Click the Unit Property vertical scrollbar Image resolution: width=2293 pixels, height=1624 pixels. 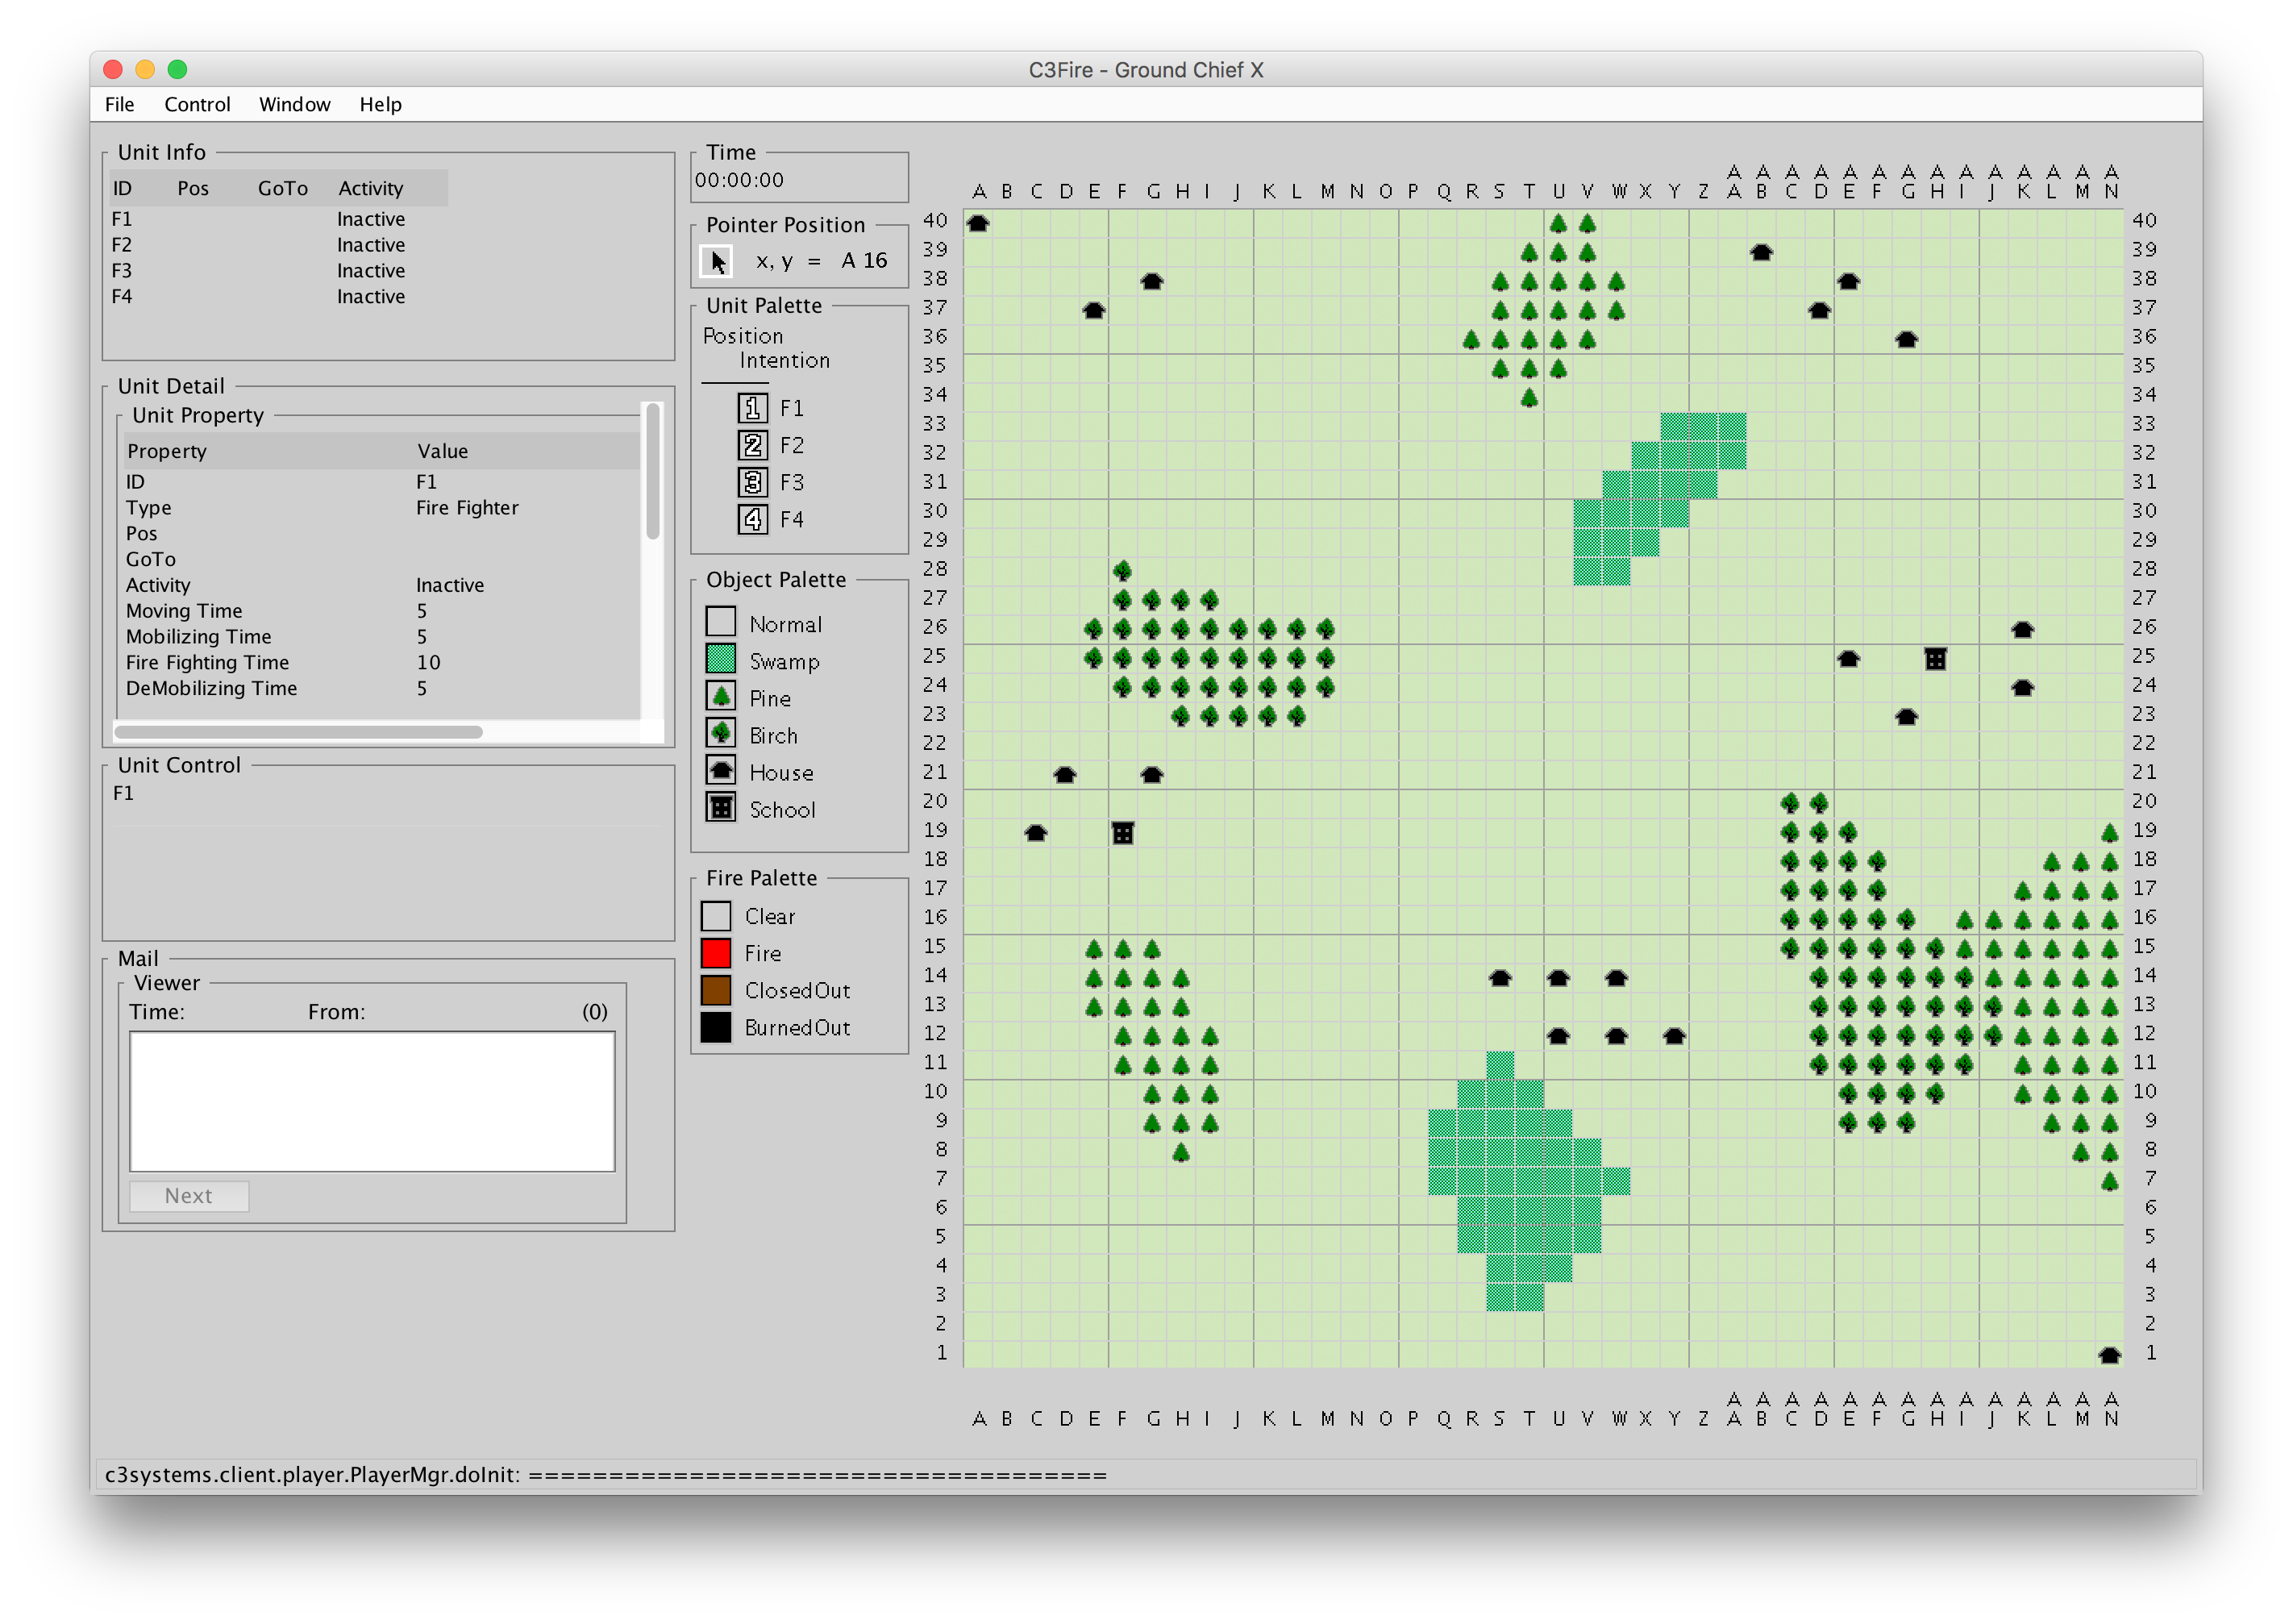click(652, 470)
